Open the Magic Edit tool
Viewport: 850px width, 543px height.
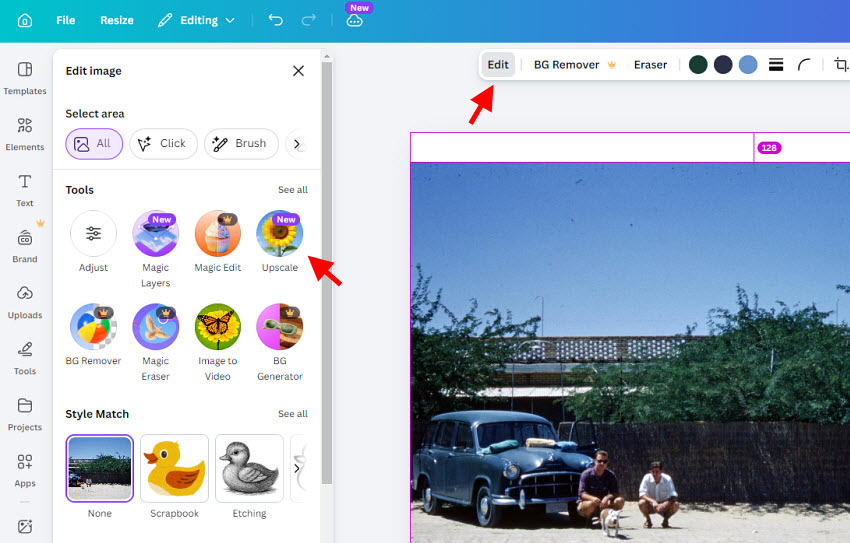coord(217,242)
